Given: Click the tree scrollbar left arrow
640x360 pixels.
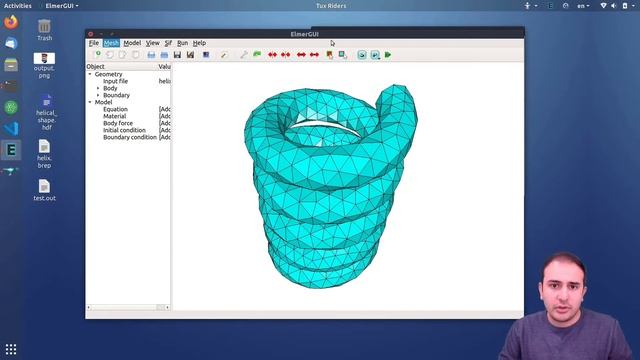Looking at the screenshot, I should point(89,307).
